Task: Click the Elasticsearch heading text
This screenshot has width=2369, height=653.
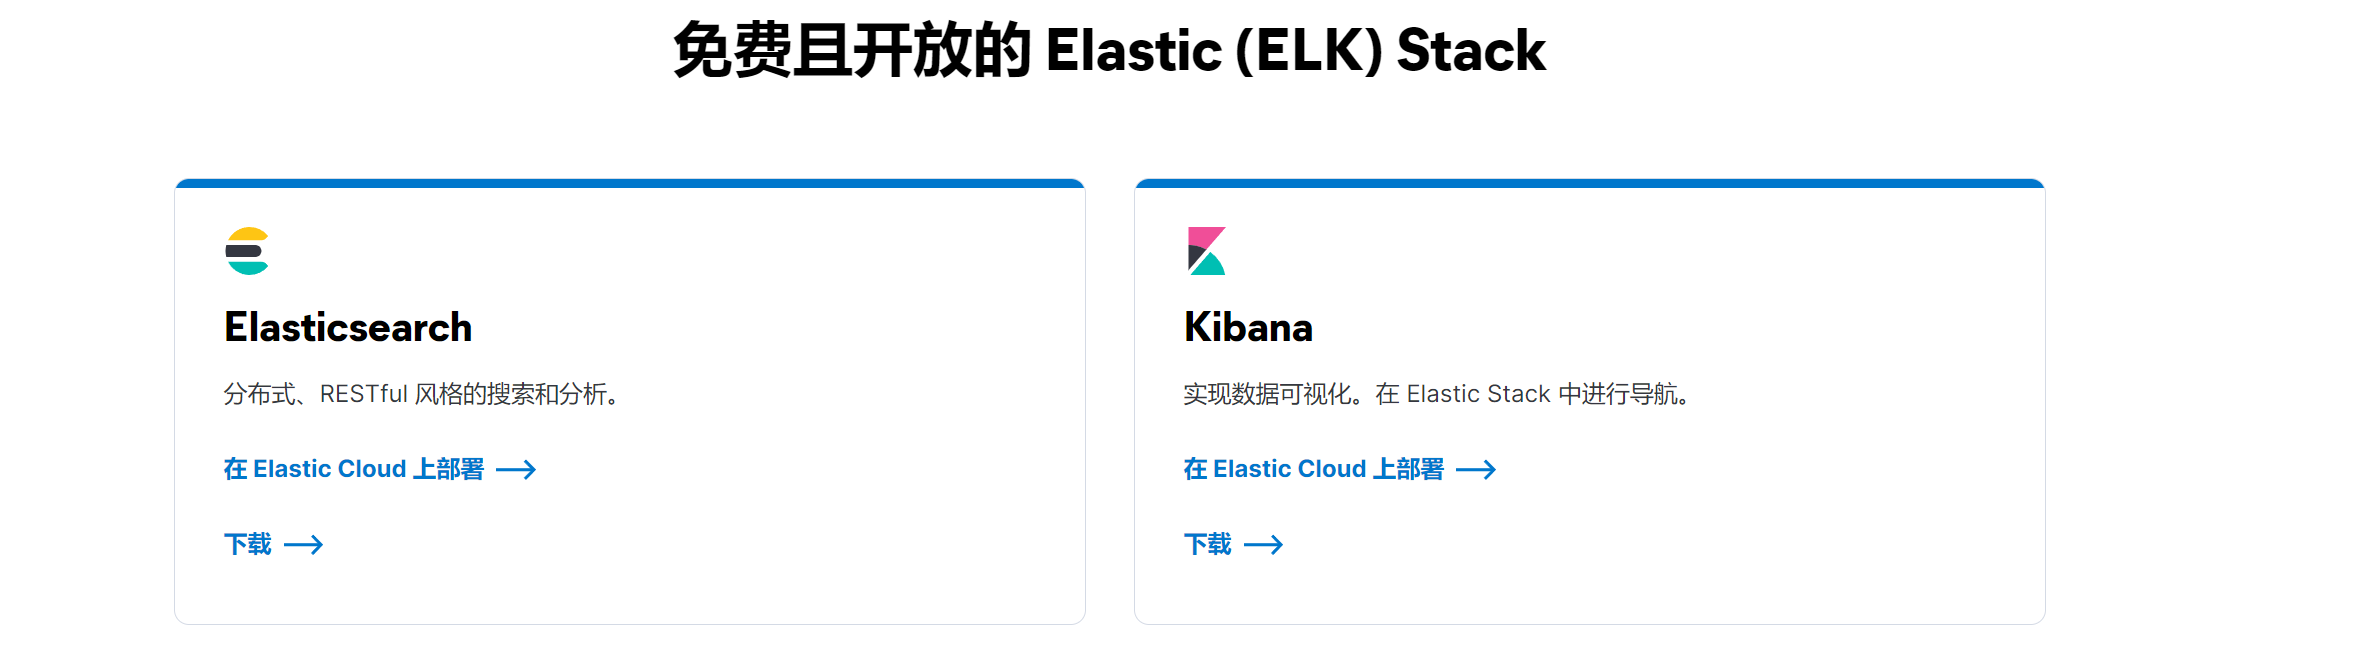Action: point(347,327)
